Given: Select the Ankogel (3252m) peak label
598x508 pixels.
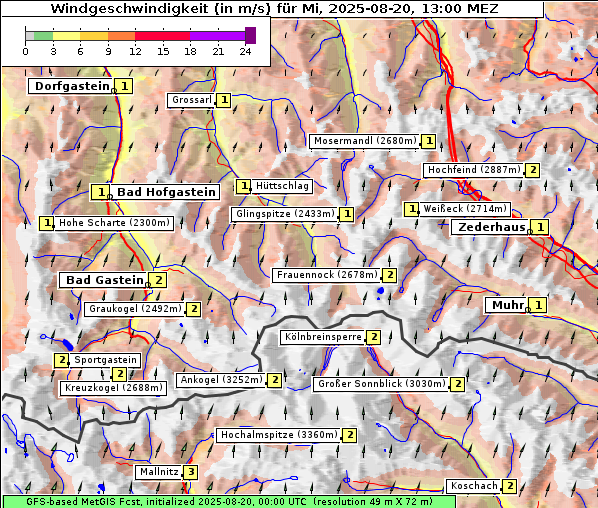Looking at the screenshot, I should [x=222, y=380].
